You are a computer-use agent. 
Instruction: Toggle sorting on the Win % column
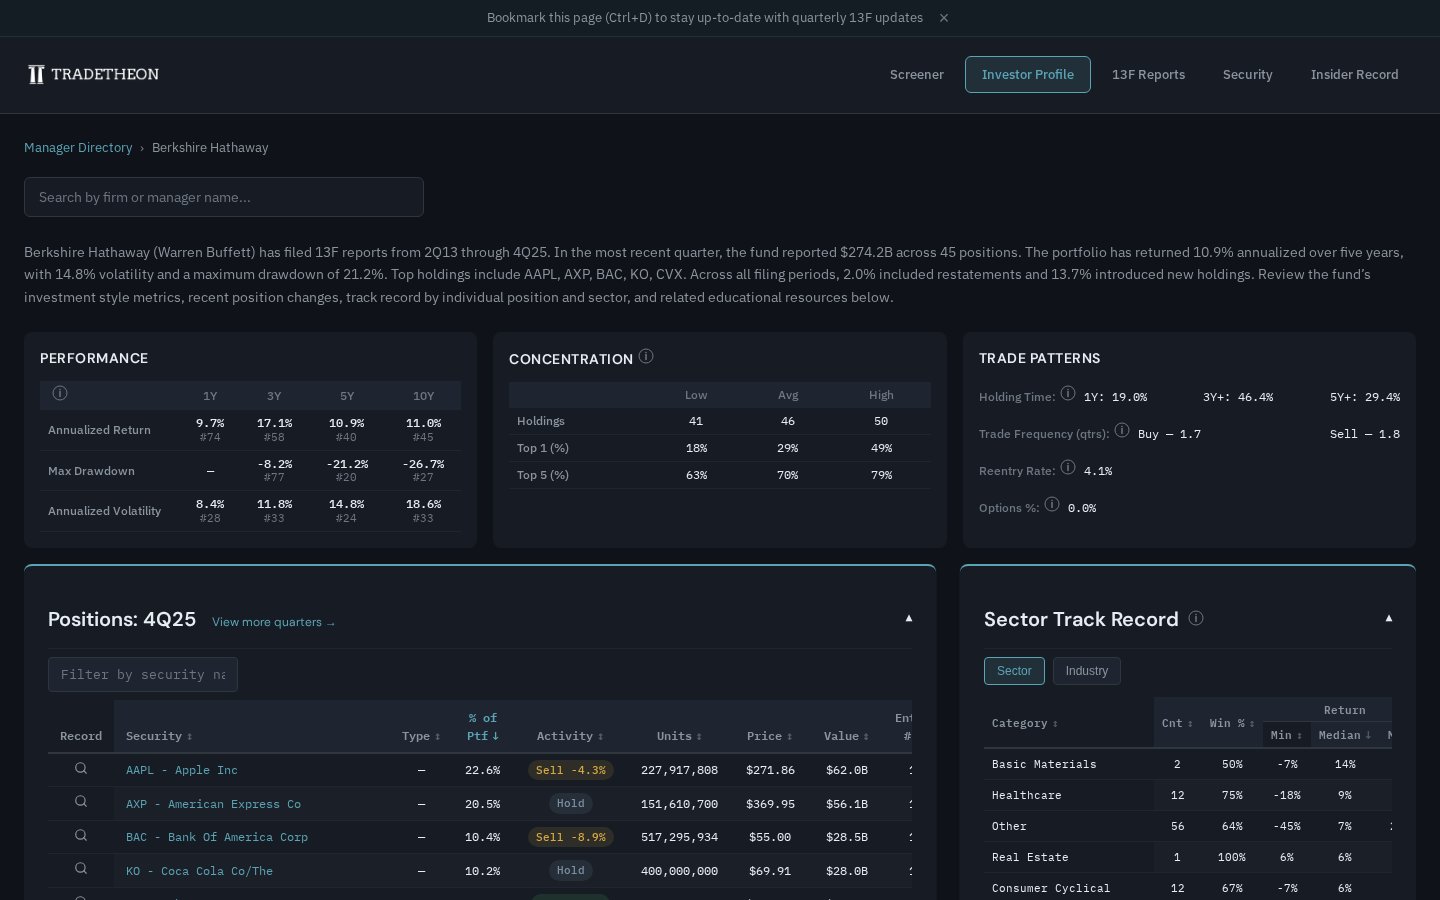coord(1229,723)
